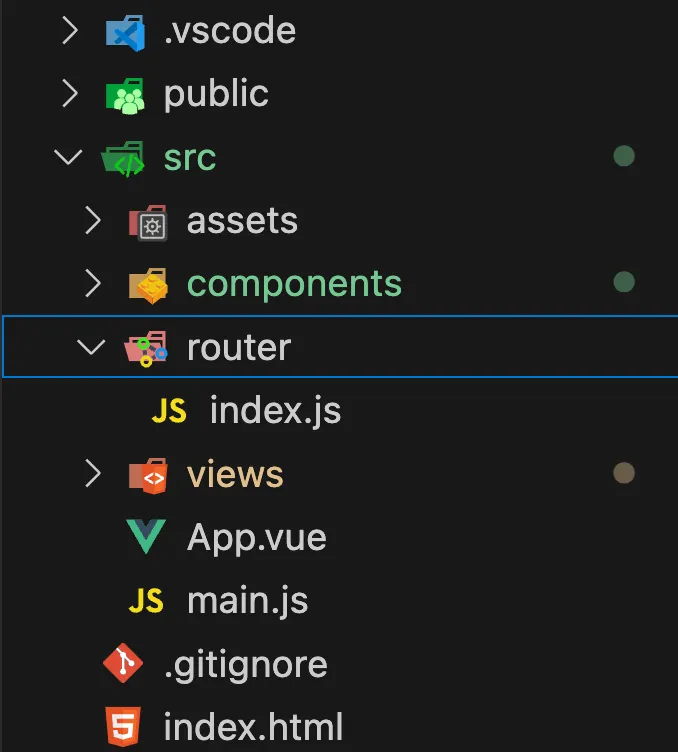The image size is (678, 752).
Task: Click the src folder code icon
Action: (x=126, y=159)
